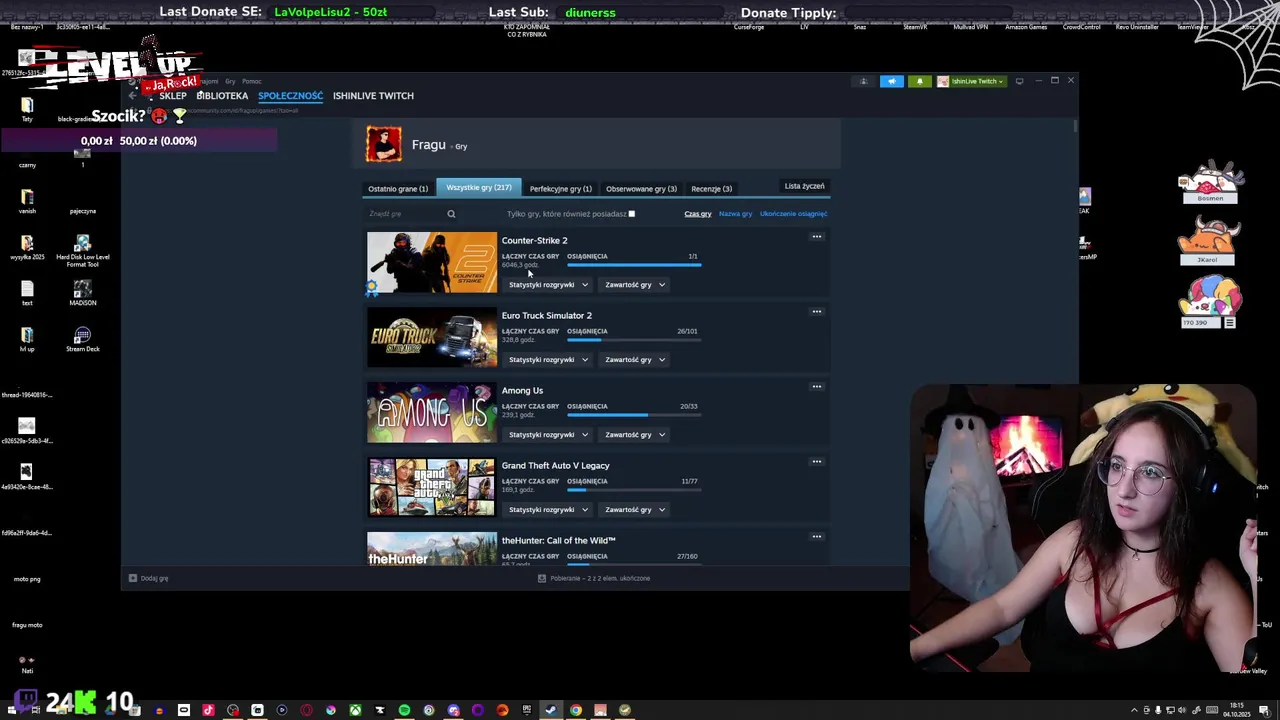Click Xbox icon in taskbar
Screen dimensions: 1280x720
pos(355,710)
